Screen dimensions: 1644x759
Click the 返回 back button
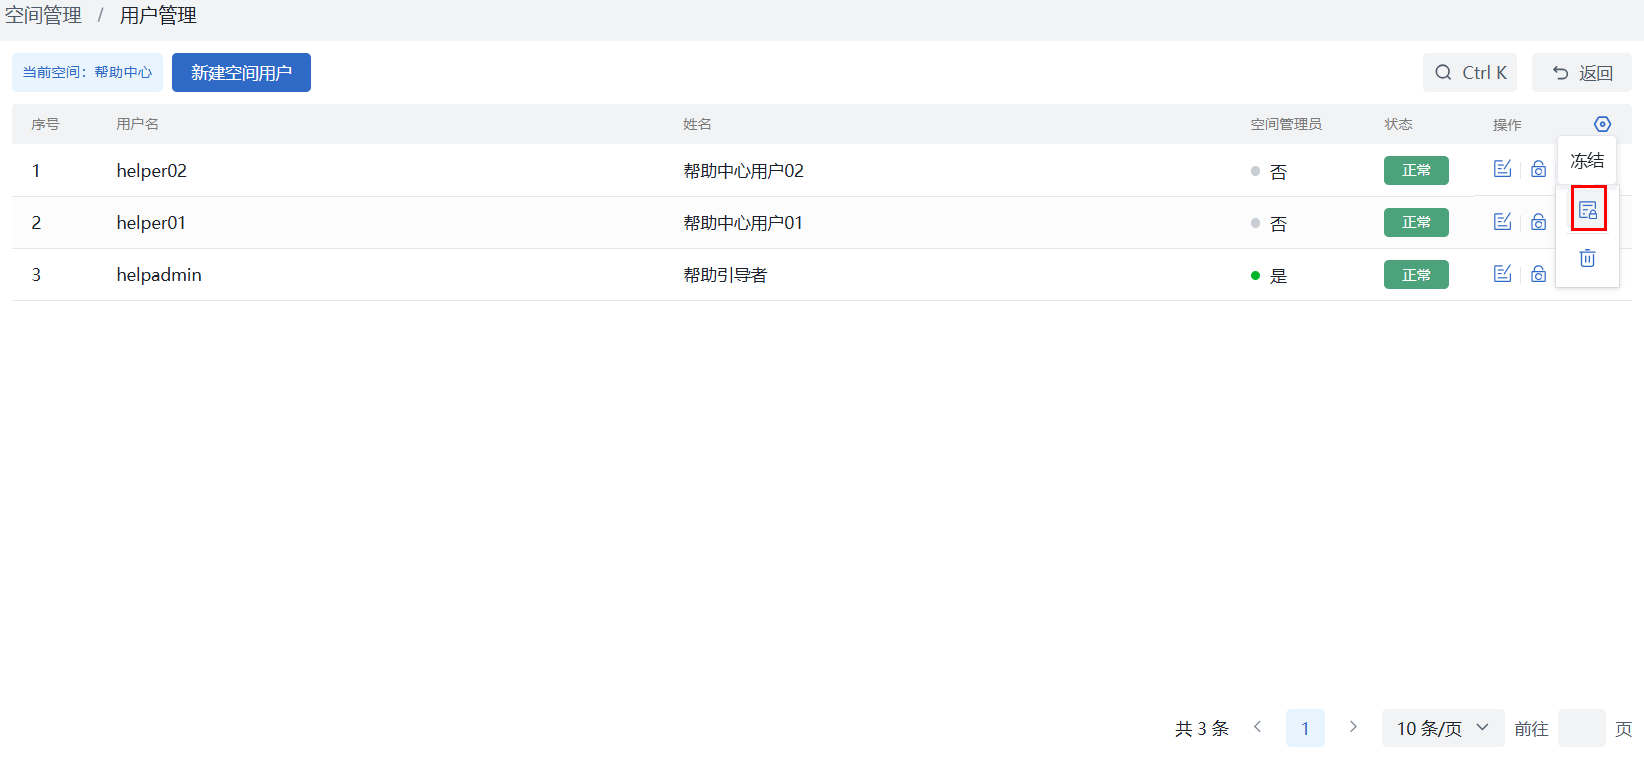coord(1582,72)
